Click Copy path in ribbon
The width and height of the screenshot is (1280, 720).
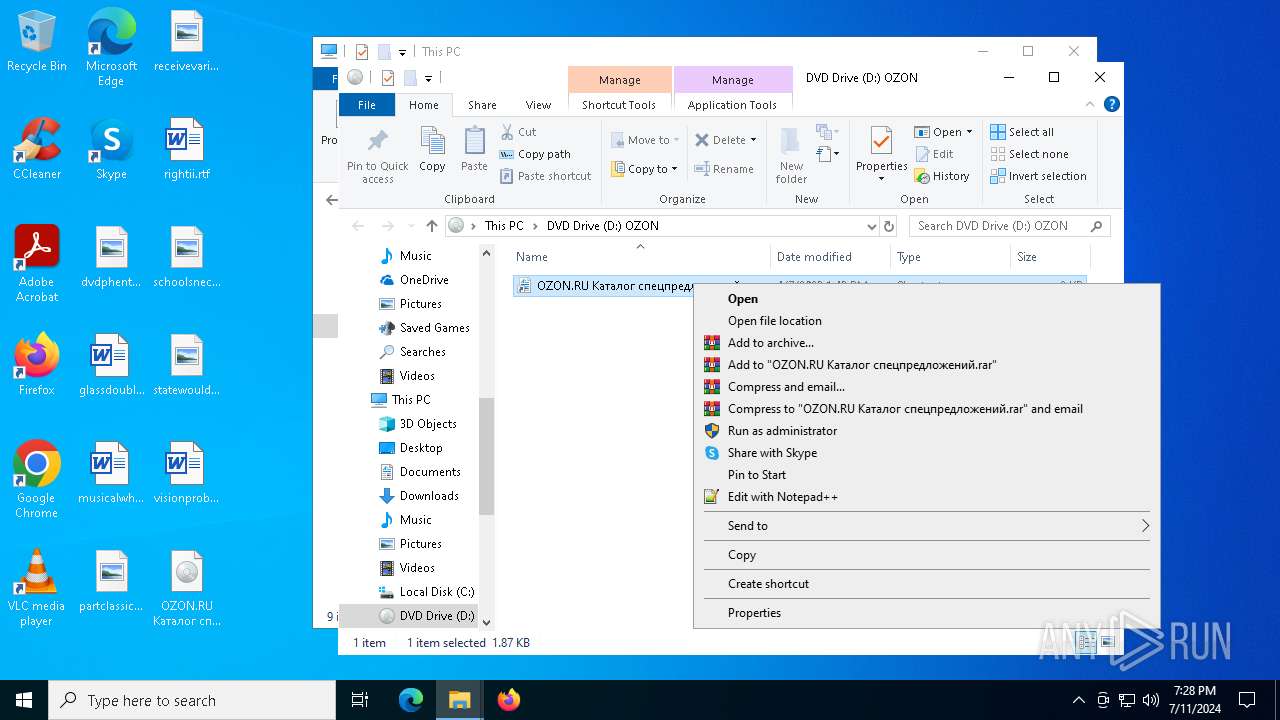(535, 154)
